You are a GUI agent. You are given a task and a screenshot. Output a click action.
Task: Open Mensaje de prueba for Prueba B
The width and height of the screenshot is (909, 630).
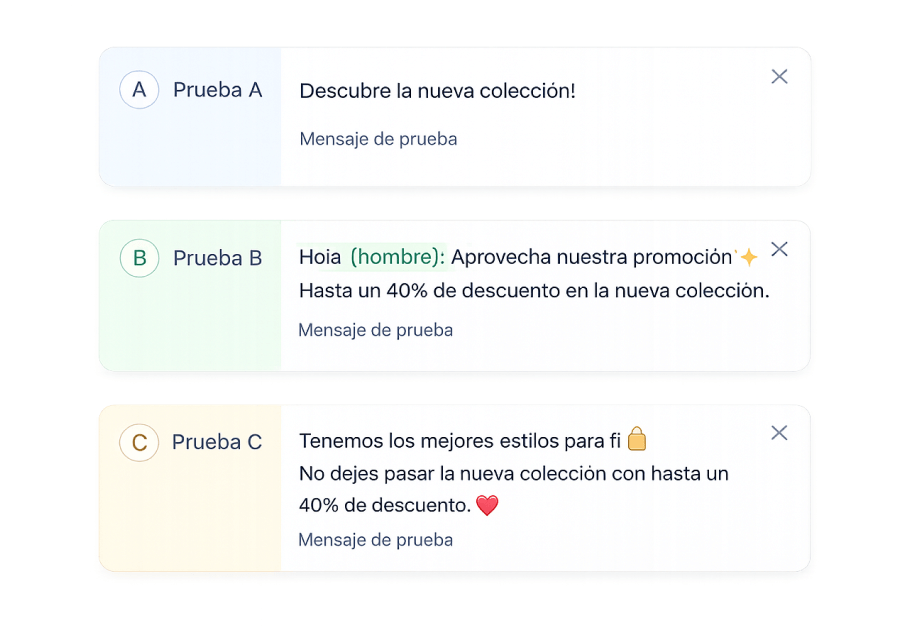click(x=375, y=330)
